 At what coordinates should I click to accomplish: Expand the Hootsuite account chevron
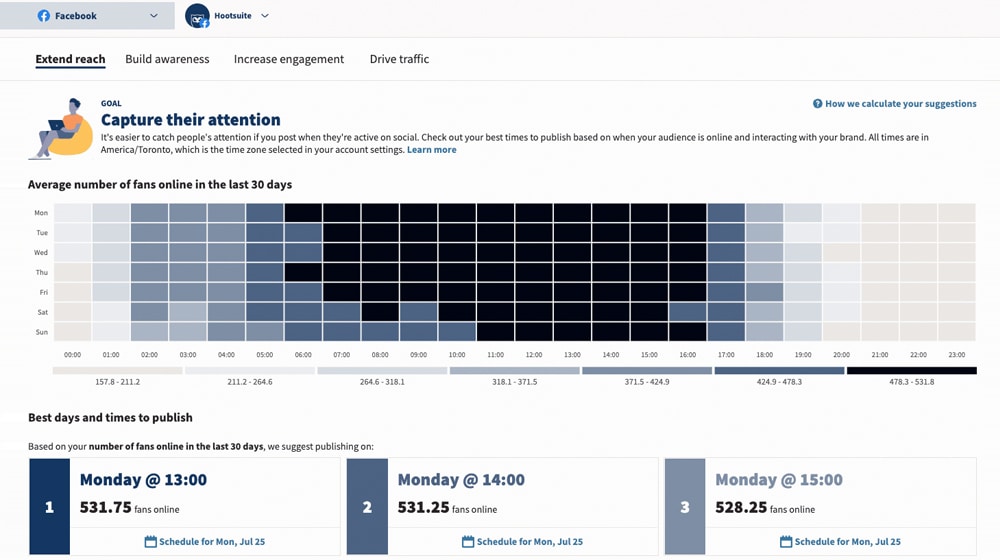(x=265, y=16)
